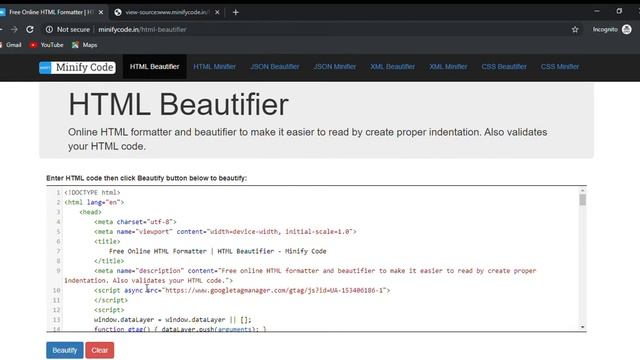The height and width of the screenshot is (360, 640).
Task: Open the Incognito profile icon
Action: [x=627, y=29]
